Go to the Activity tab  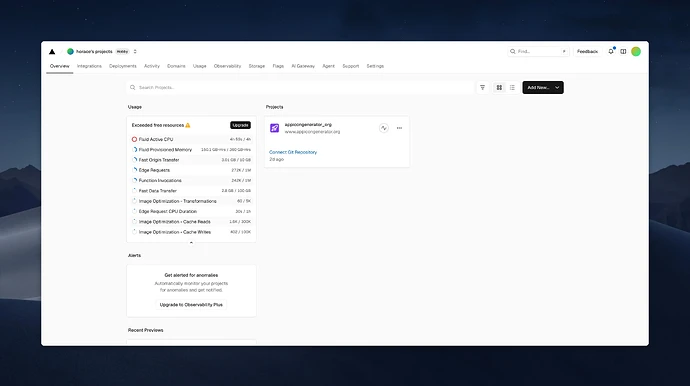(x=152, y=66)
